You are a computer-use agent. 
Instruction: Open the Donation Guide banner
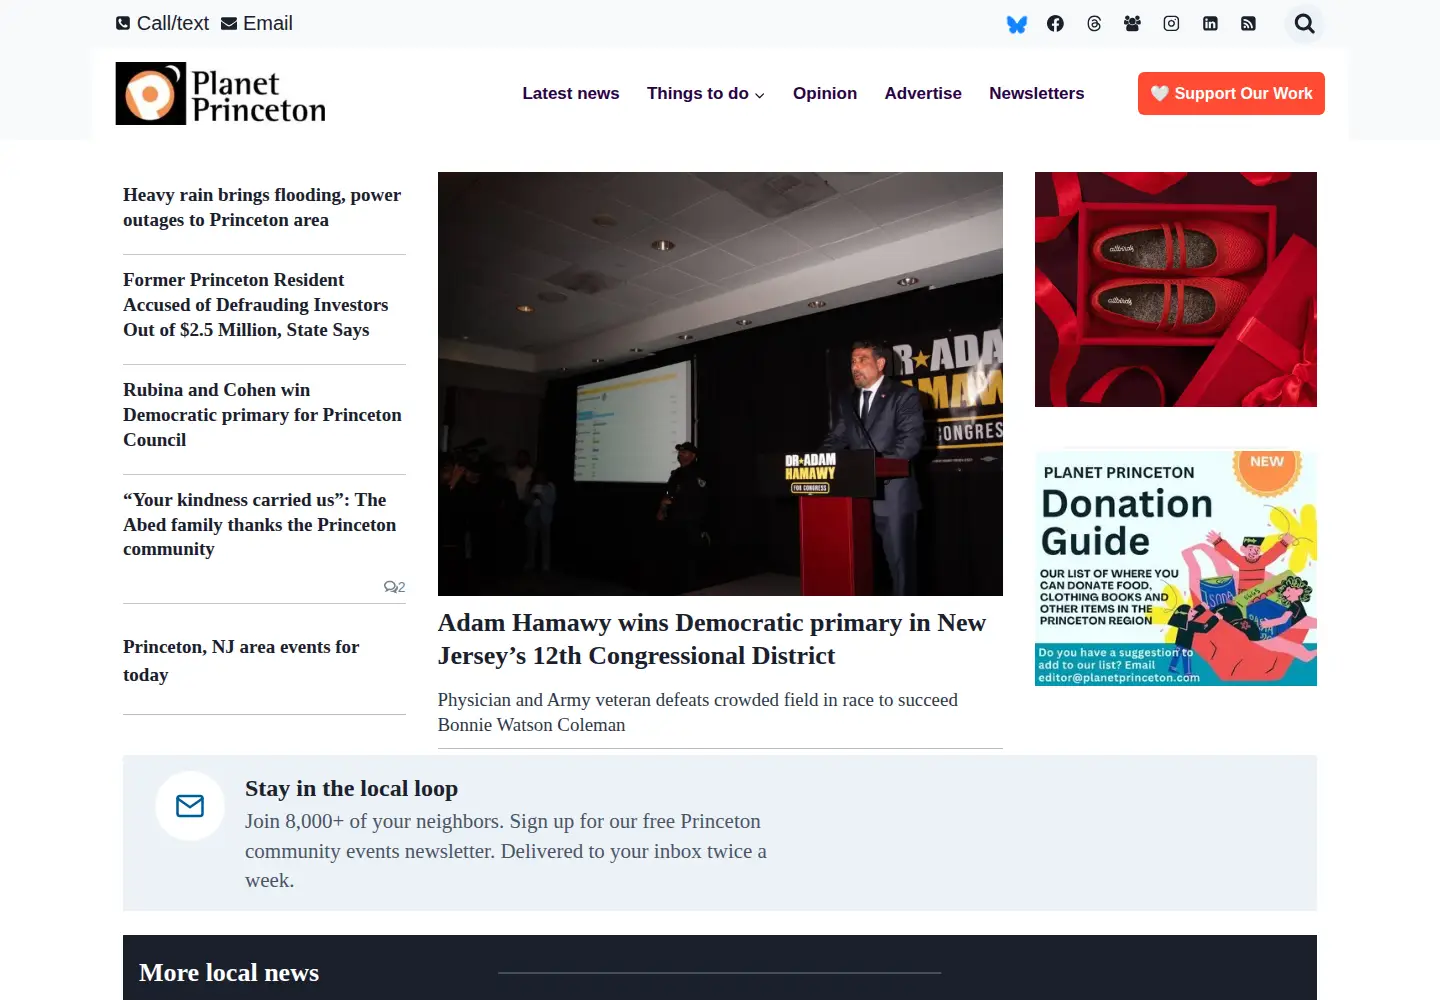(x=1176, y=568)
